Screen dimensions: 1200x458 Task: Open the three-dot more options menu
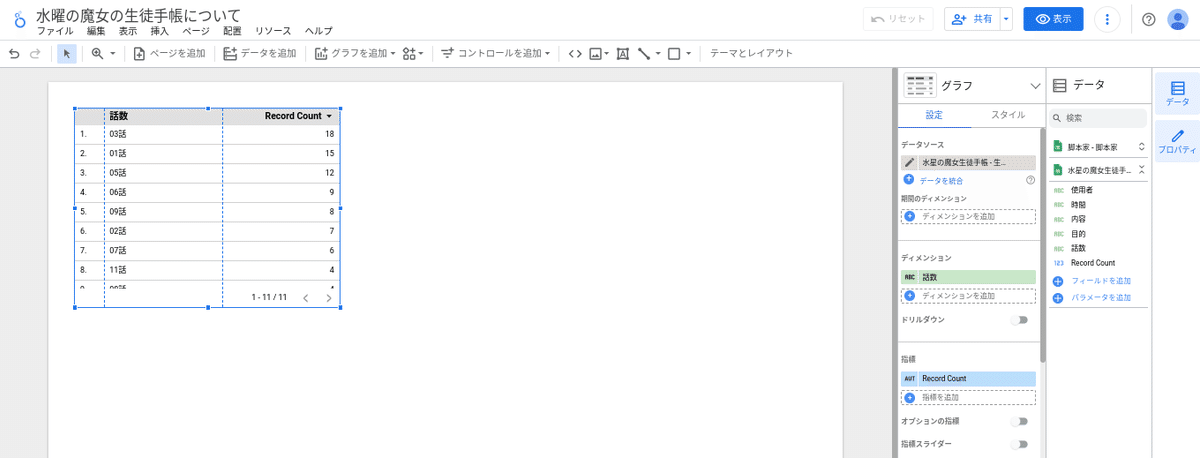coord(1107,19)
